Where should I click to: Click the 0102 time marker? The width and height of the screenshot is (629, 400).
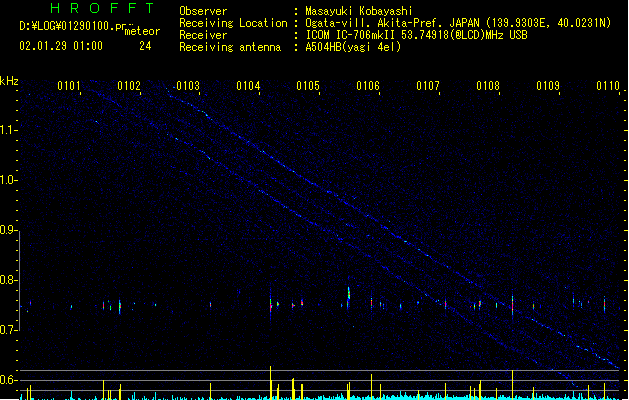tap(129, 86)
